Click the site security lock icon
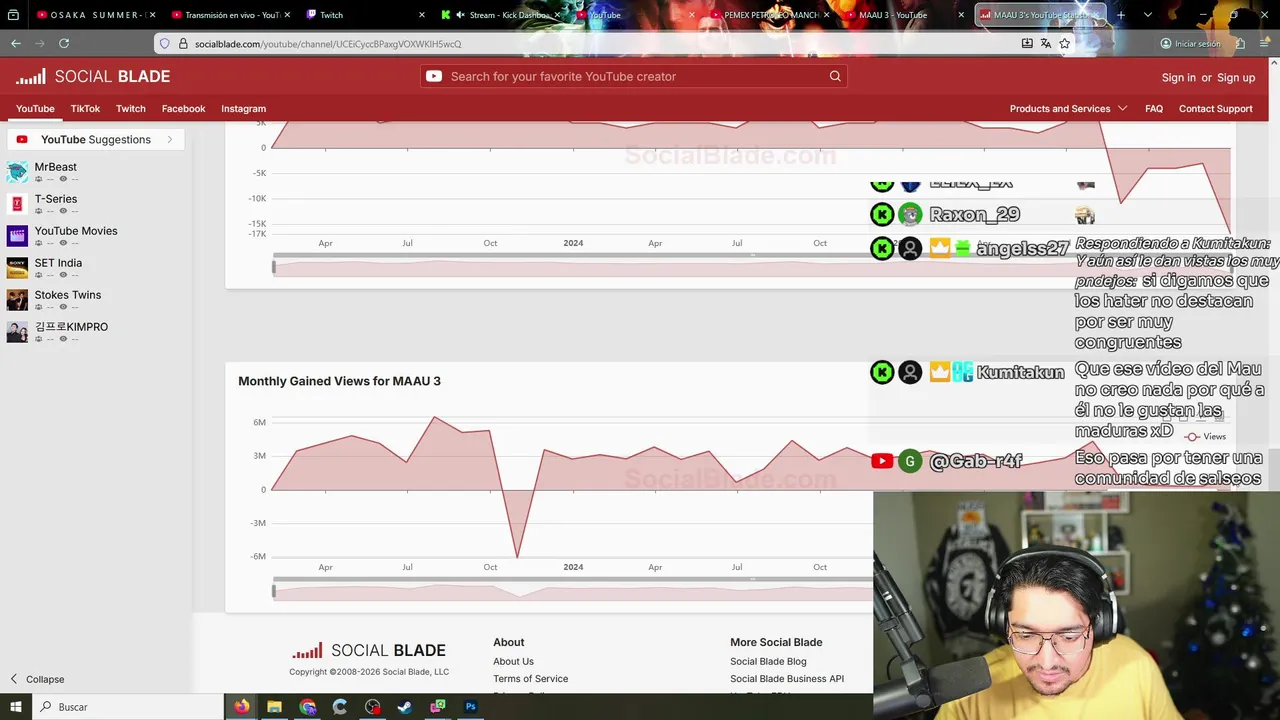 coord(183,44)
